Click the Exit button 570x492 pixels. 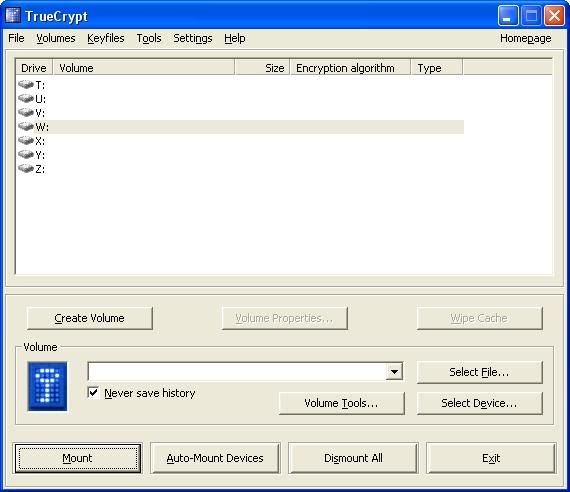(x=491, y=458)
